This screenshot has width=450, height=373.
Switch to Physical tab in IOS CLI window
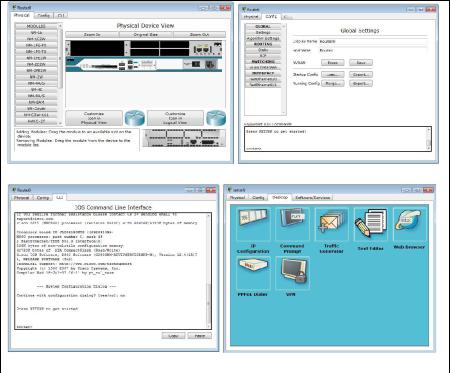[22, 198]
